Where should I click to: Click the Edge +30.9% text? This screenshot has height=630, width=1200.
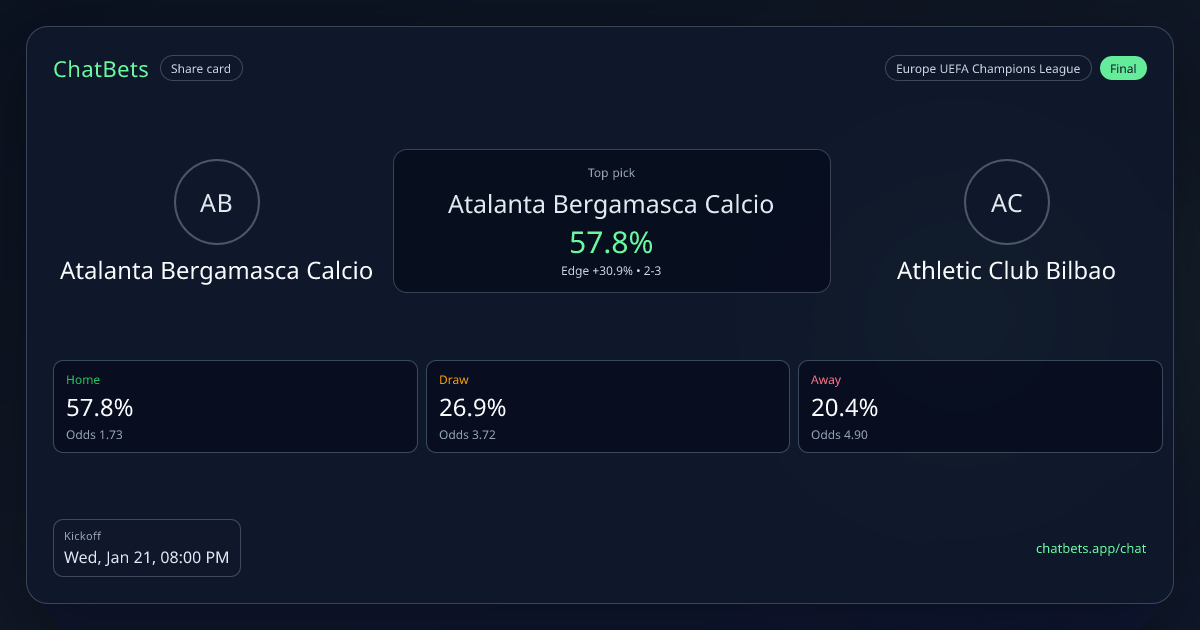(x=599, y=271)
